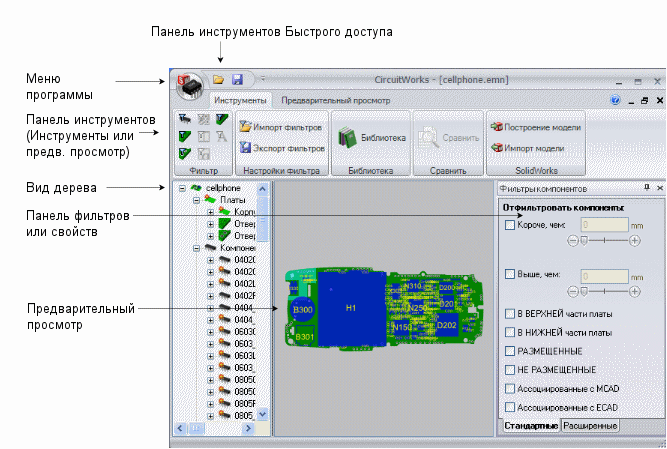Click the grayed Сравнить button
This screenshot has width=667, height=449.
[448, 138]
